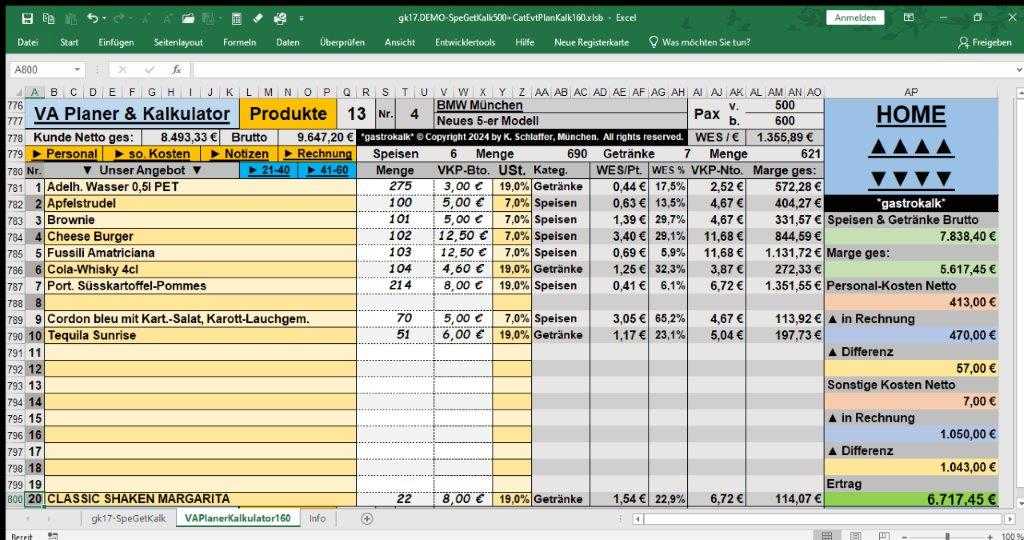Click the Undo arrow icon

[x=92, y=18]
